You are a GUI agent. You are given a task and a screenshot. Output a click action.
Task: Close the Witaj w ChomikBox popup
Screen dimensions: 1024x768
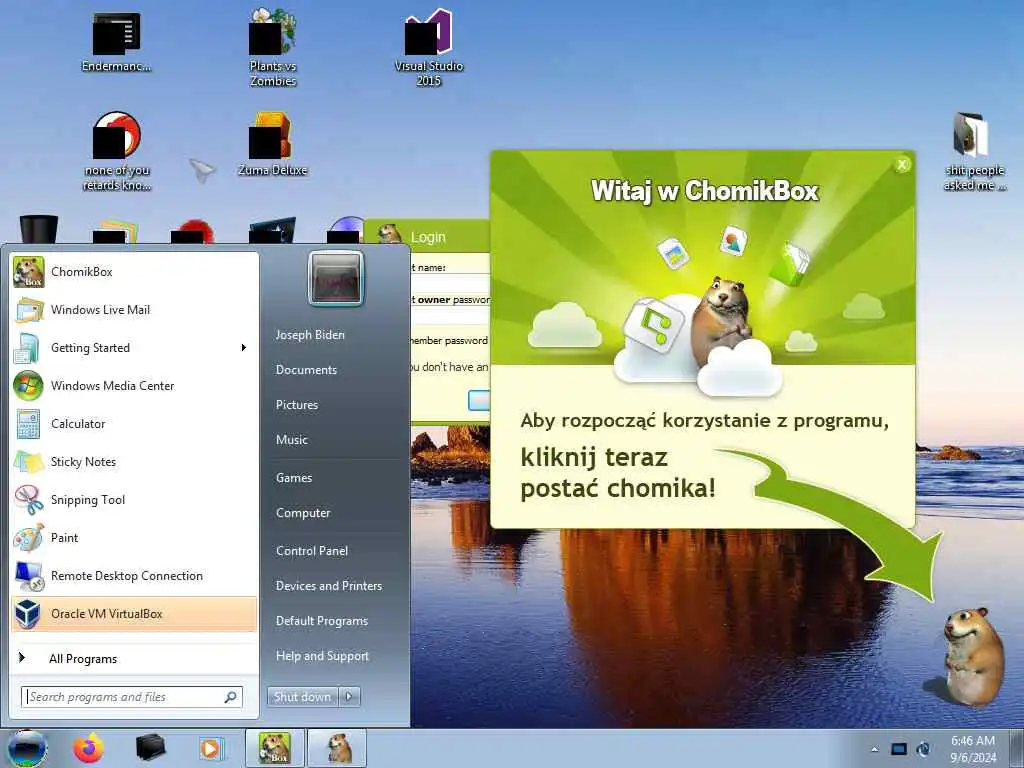[902, 165]
